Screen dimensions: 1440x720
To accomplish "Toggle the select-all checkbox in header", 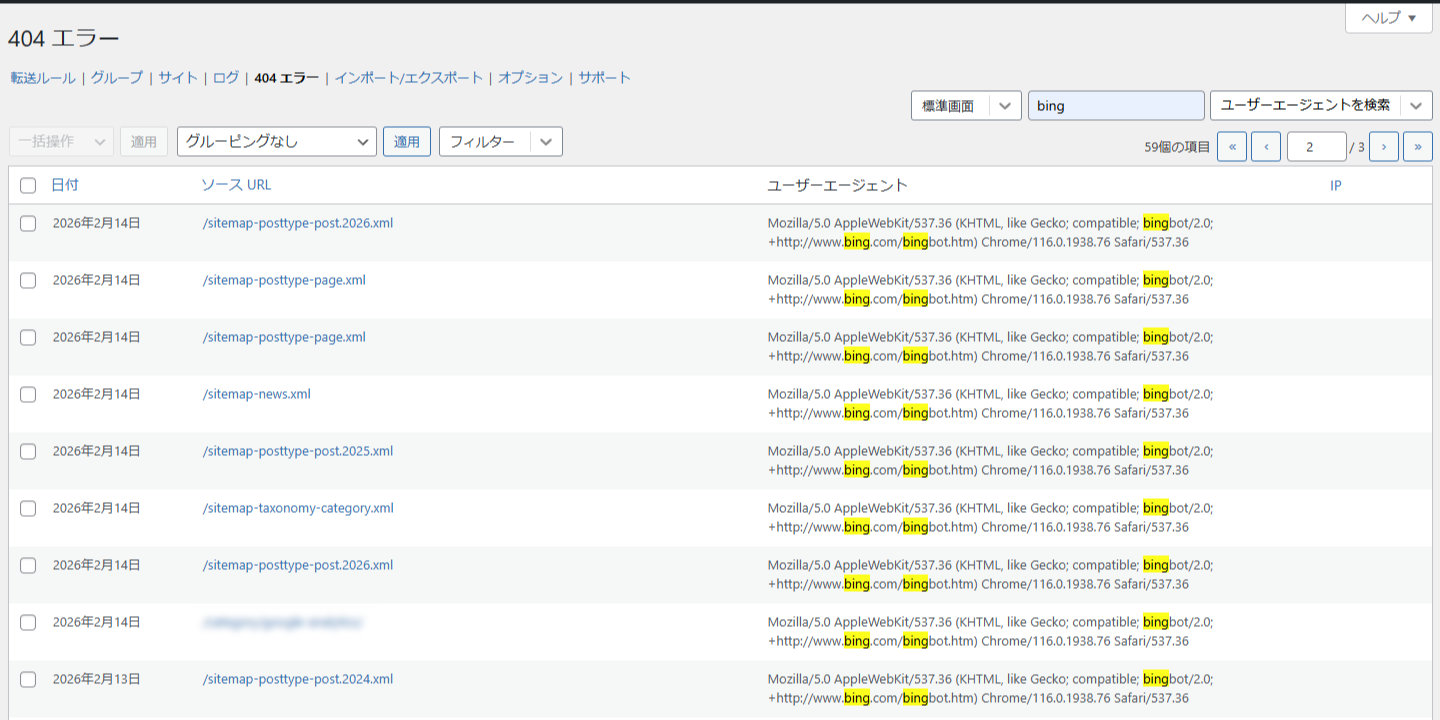I will [x=28, y=185].
